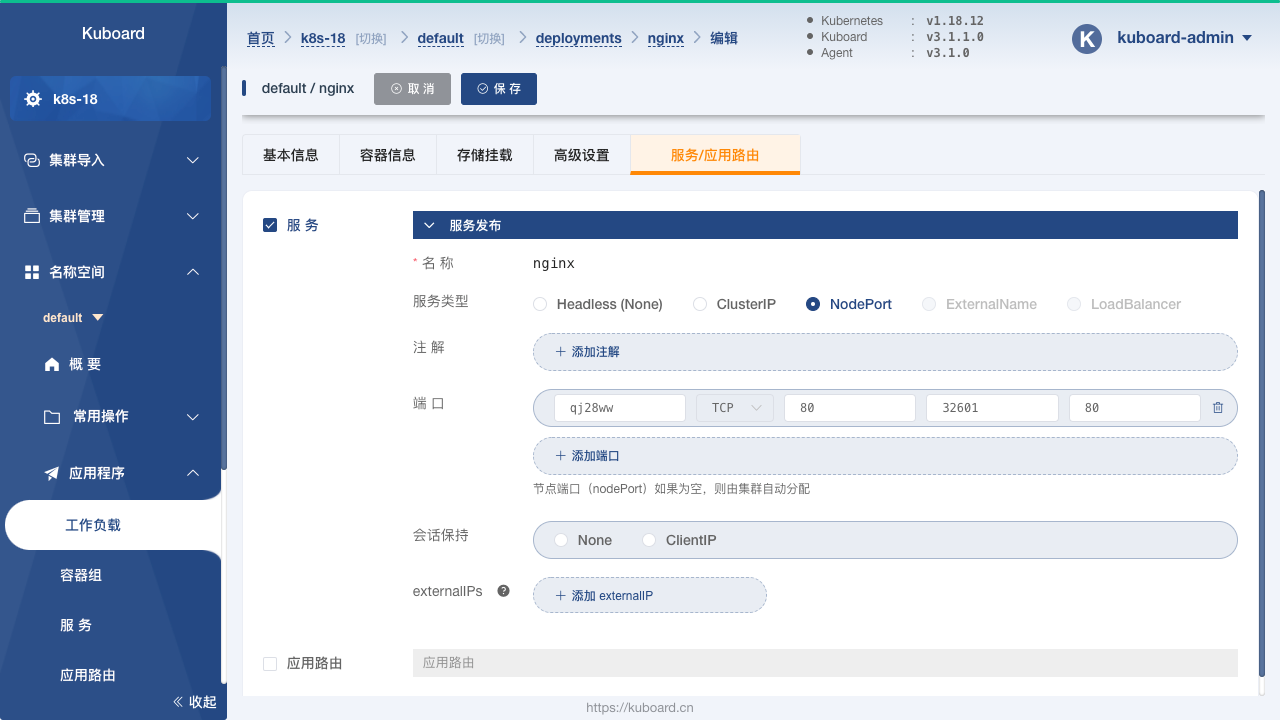Collapse sidebar via 收起 arrows icon
The image size is (1280, 720).
[179, 702]
